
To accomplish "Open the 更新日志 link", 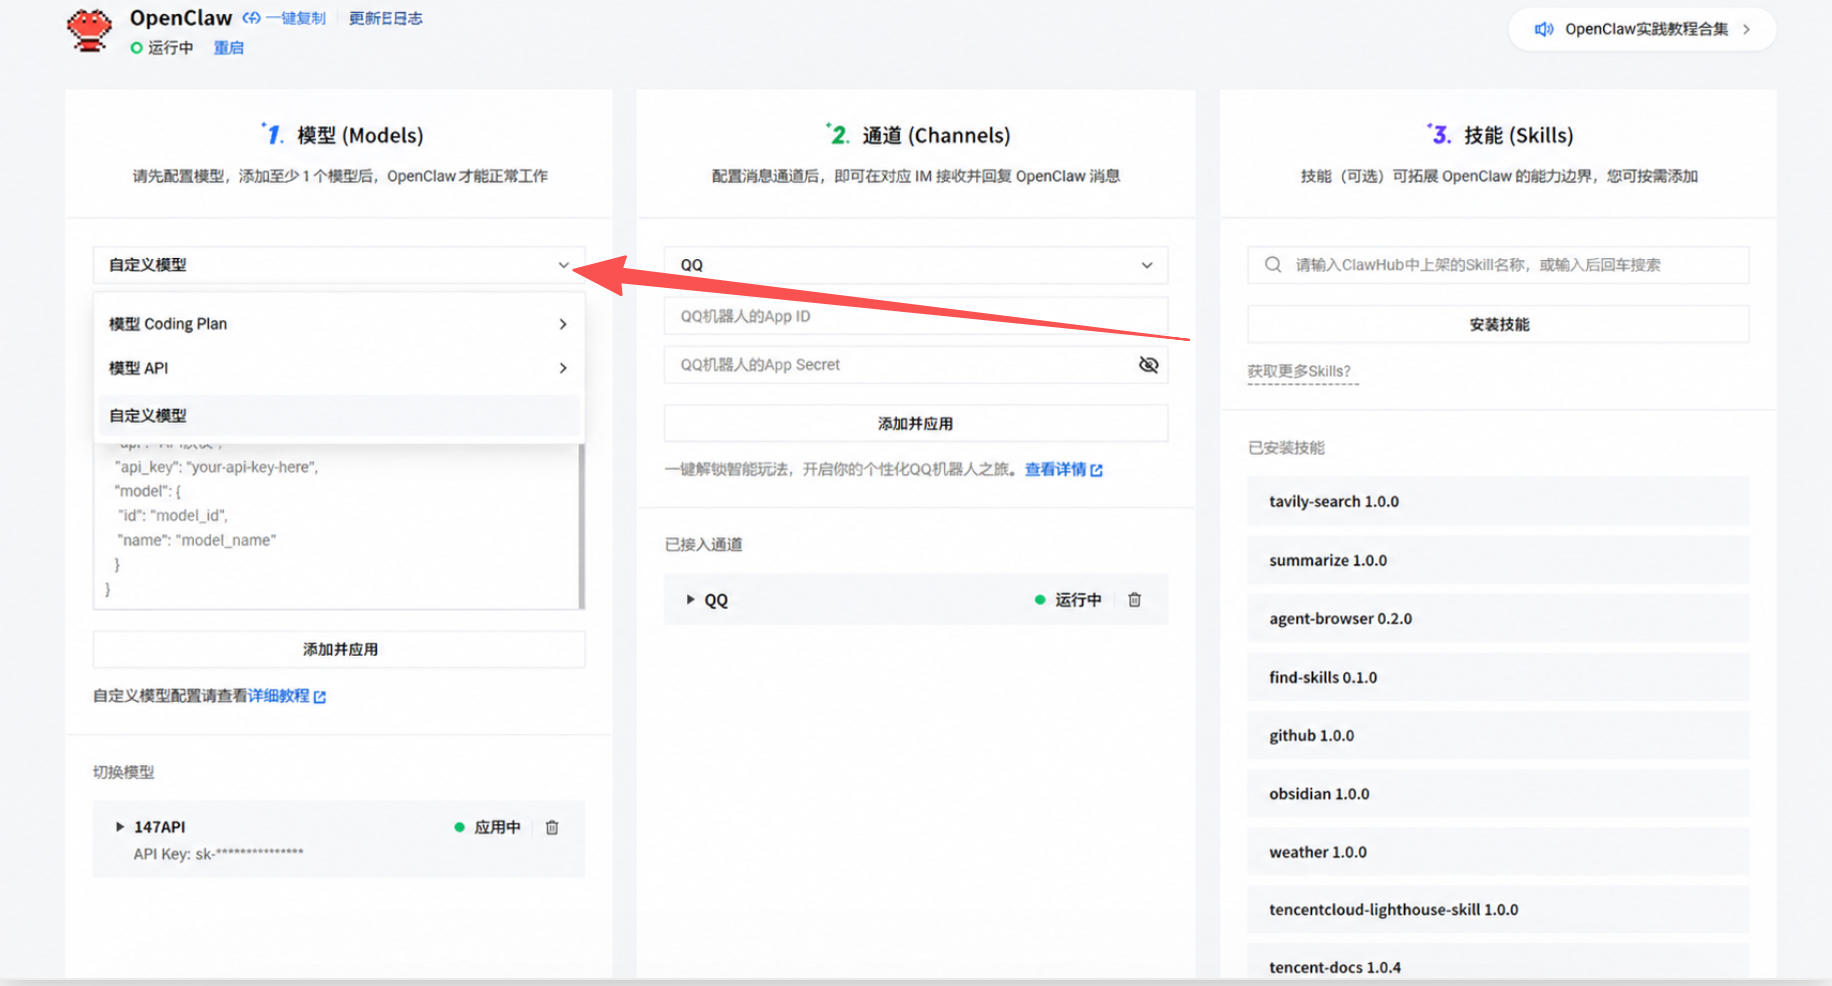I will [385, 18].
